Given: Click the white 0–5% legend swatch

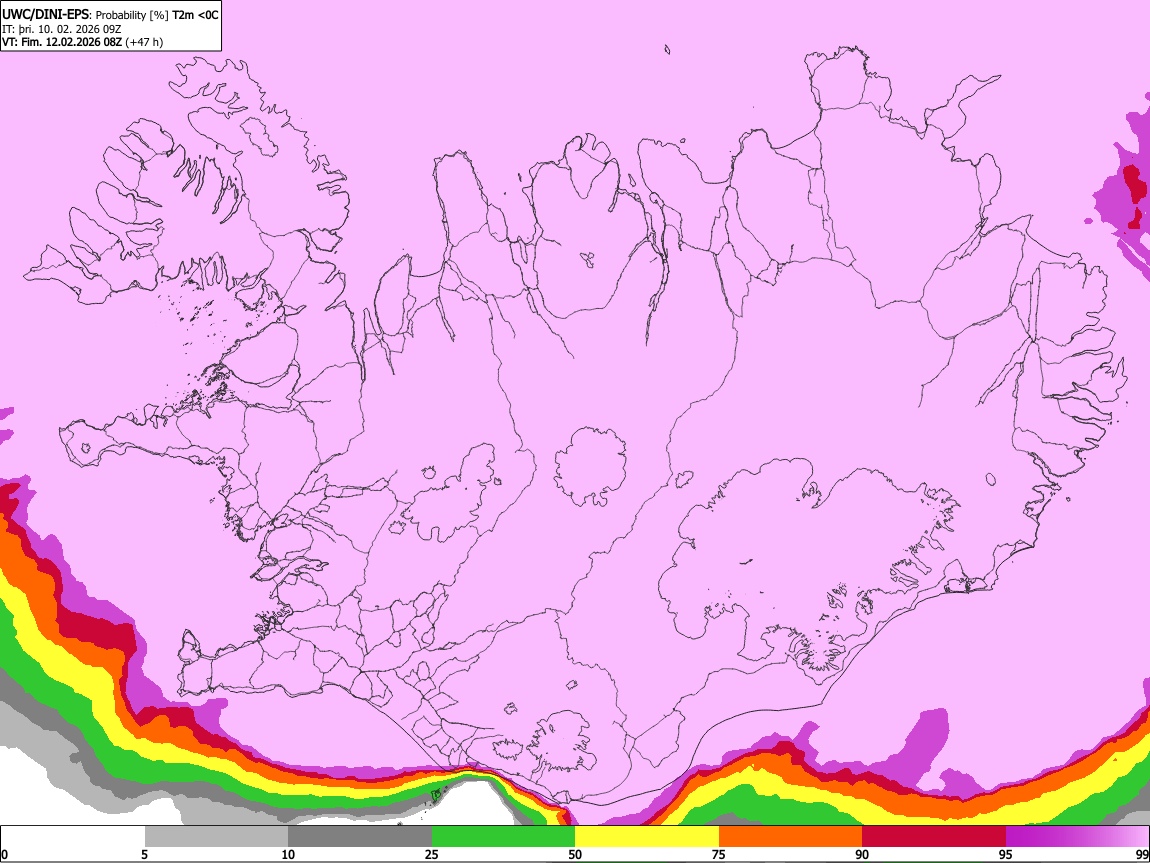Looking at the screenshot, I should click(x=73, y=837).
